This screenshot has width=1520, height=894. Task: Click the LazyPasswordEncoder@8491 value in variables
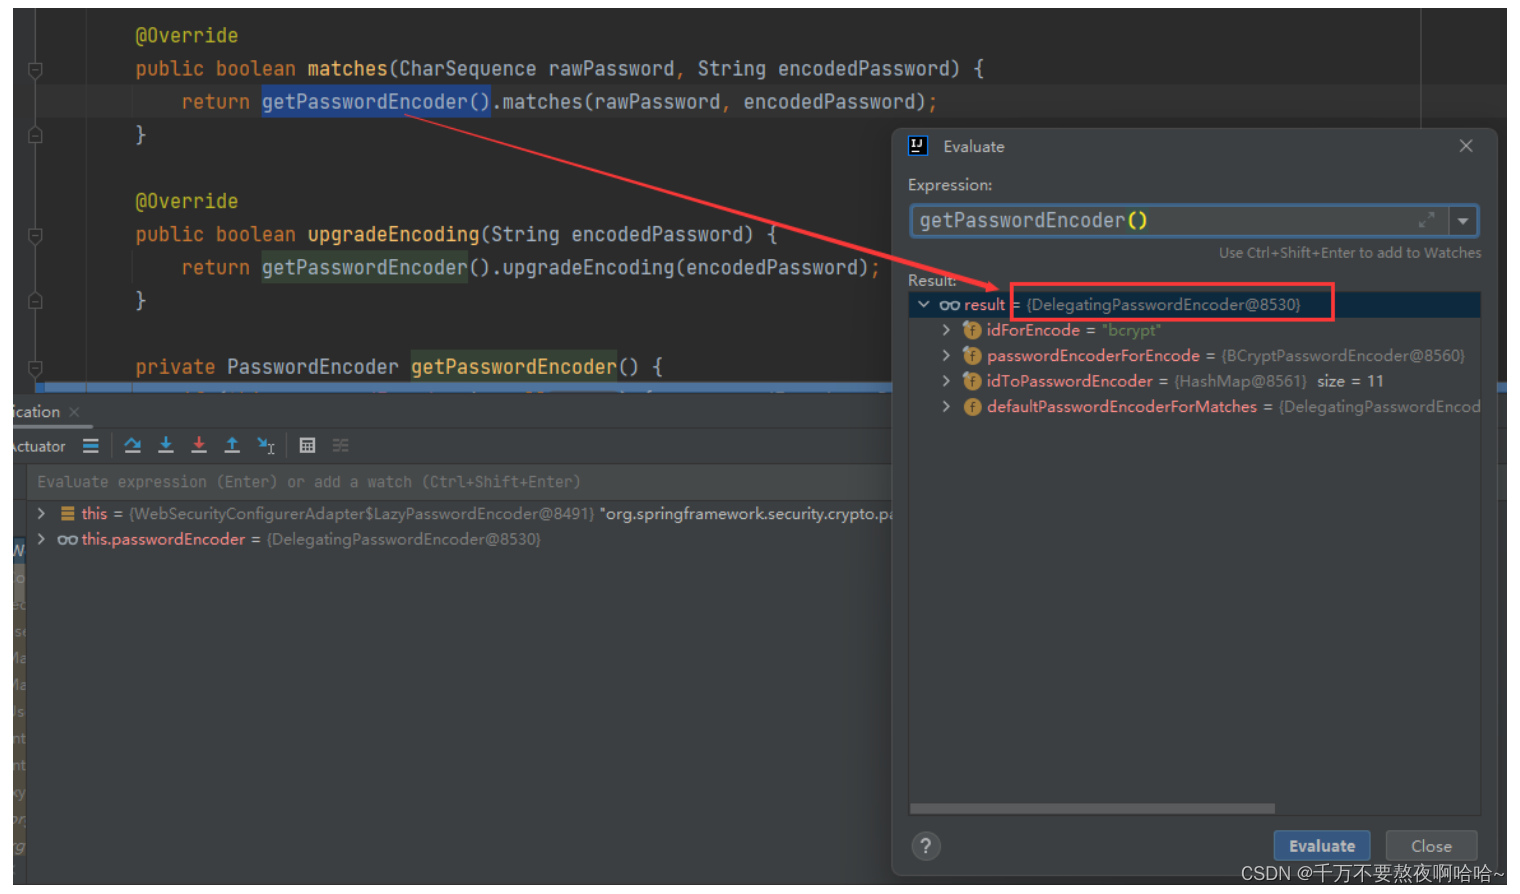tap(361, 513)
